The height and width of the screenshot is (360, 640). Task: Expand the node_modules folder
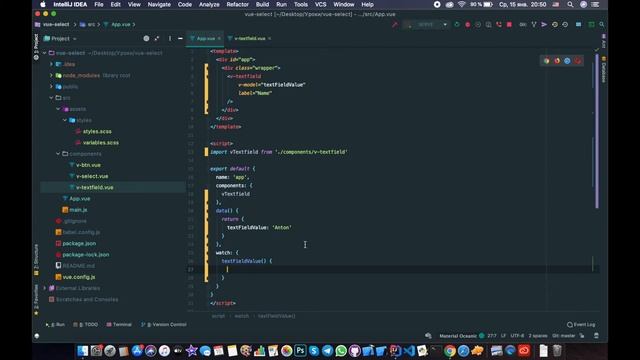51,76
